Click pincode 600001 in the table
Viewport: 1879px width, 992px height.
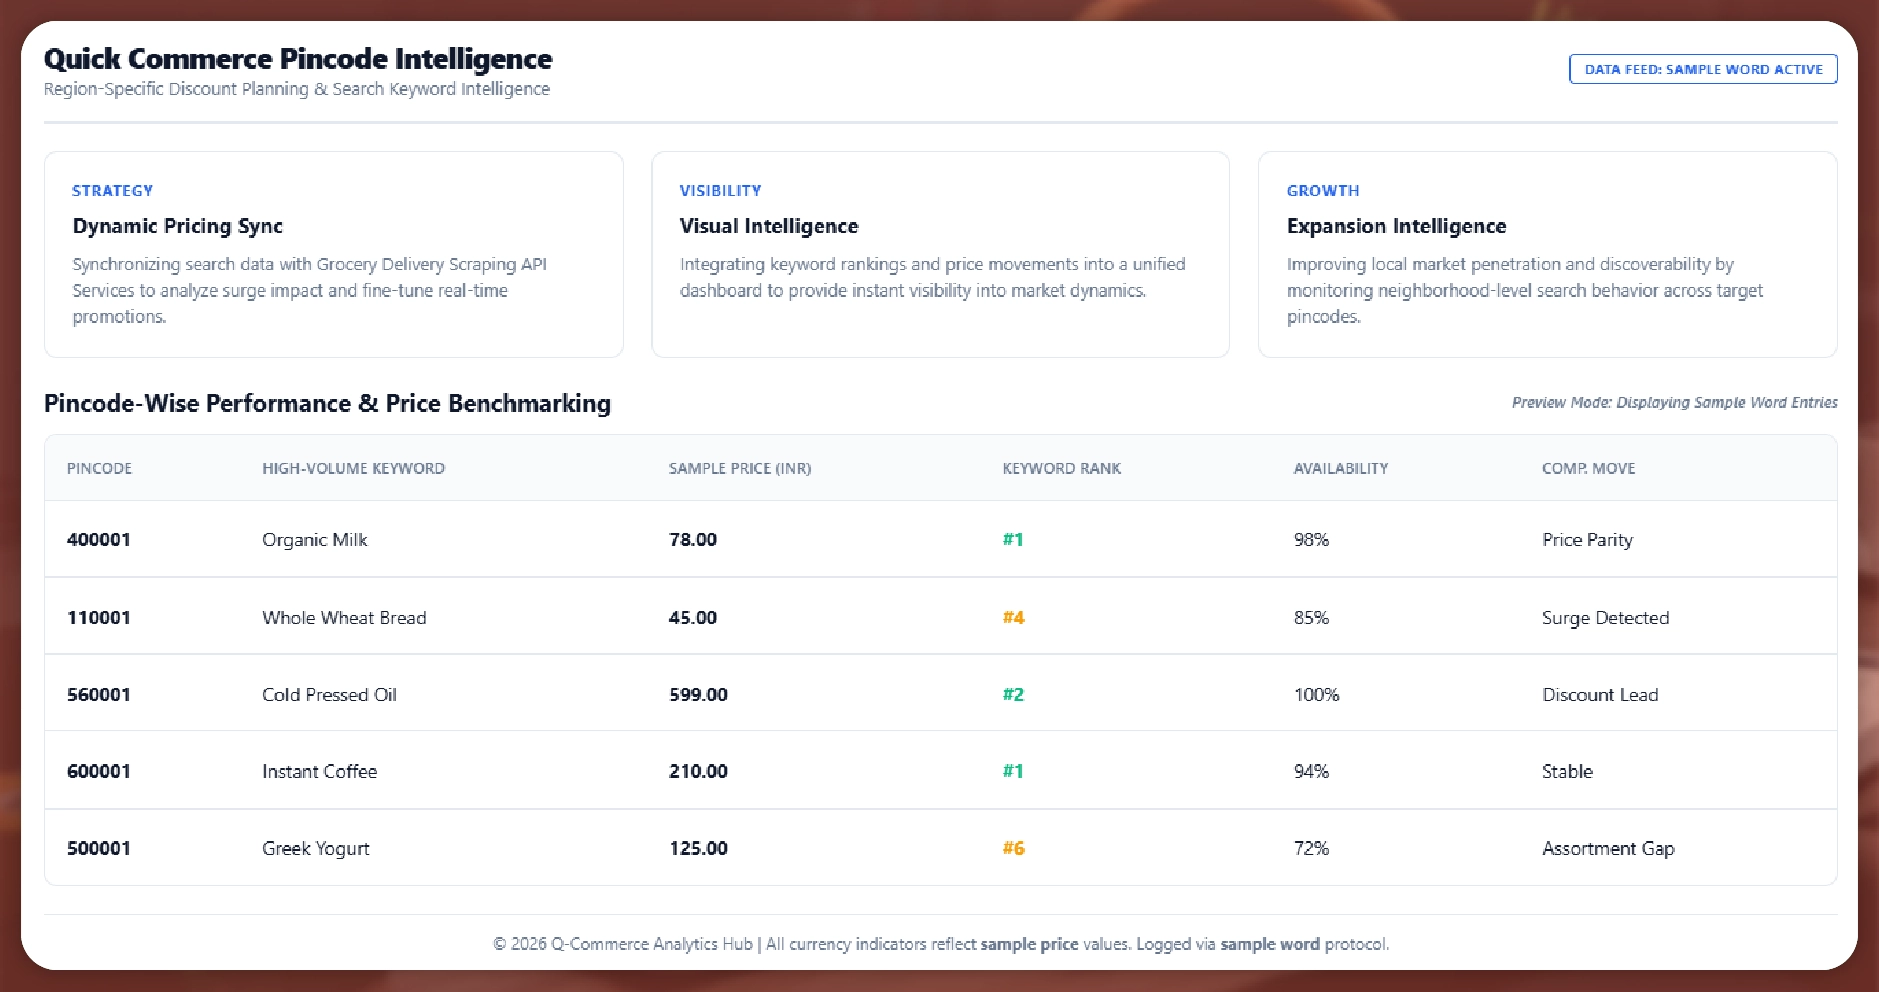(99, 772)
